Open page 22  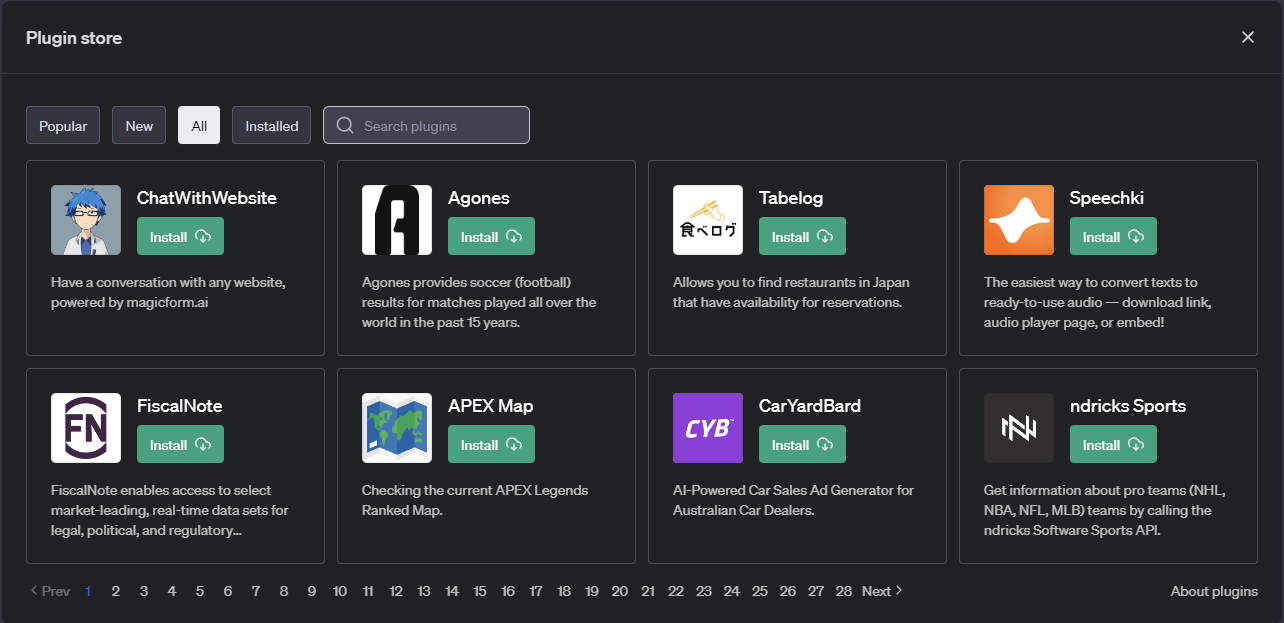[x=676, y=591]
